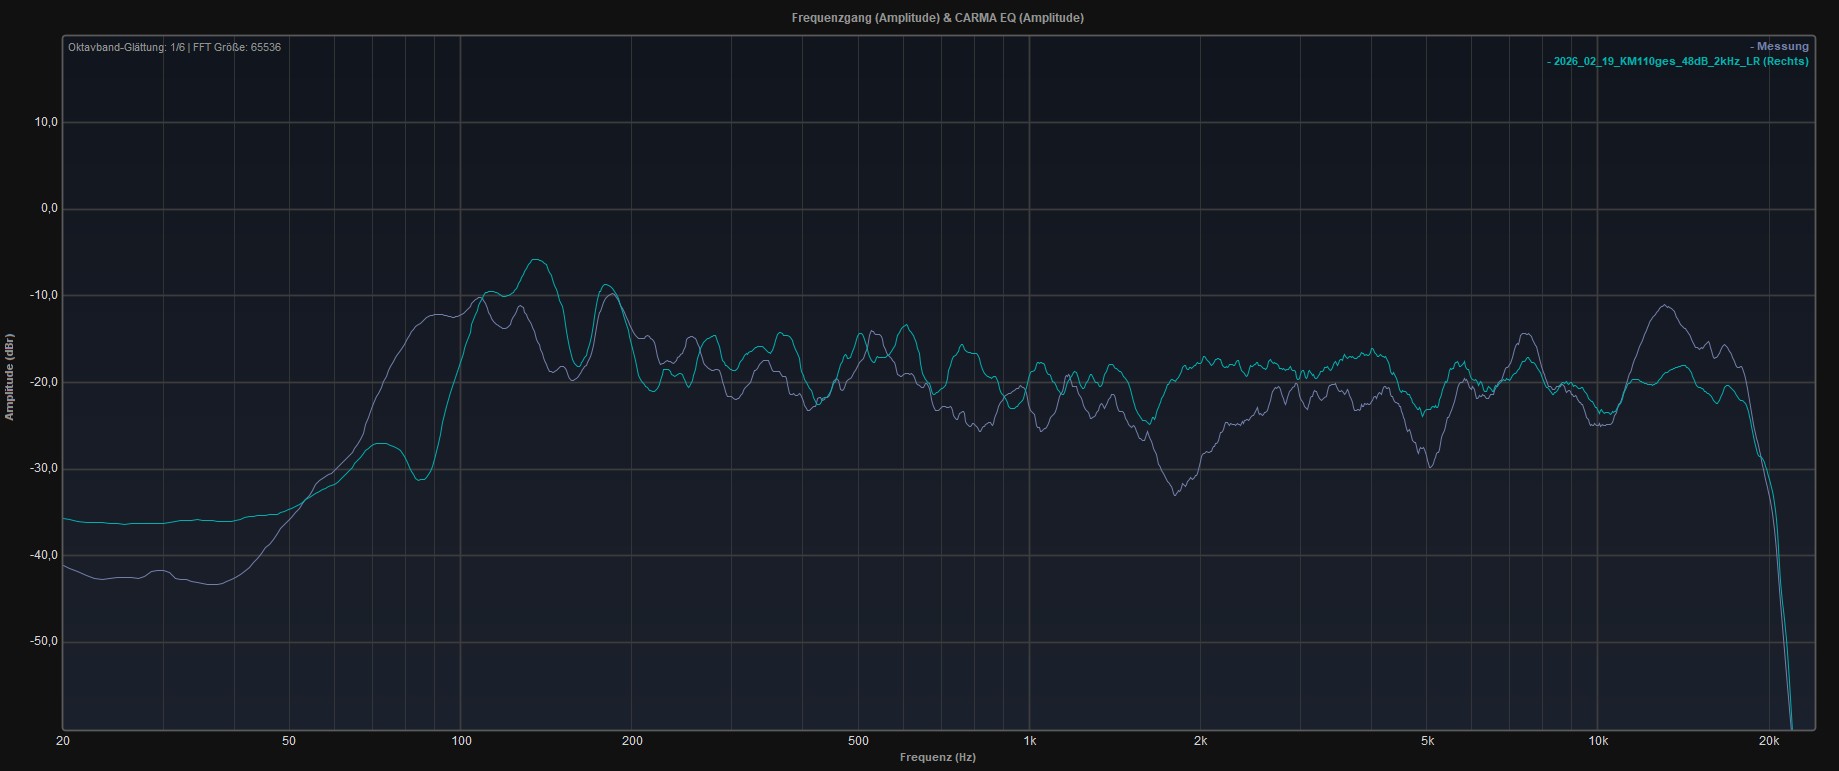
Task: Click the teal curve's highest peak near 130 Hz
Action: pos(536,260)
